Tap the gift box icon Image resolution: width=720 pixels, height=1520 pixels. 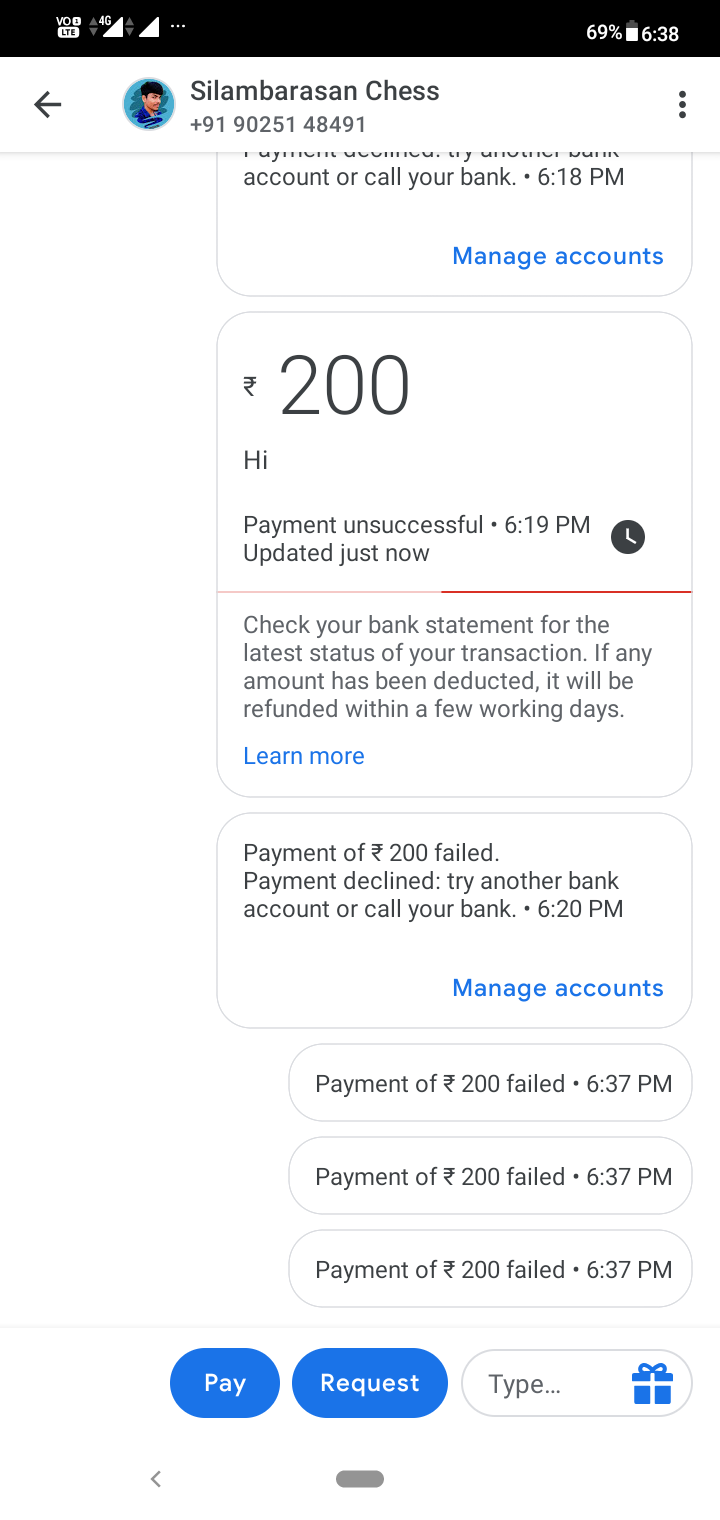tap(652, 1383)
